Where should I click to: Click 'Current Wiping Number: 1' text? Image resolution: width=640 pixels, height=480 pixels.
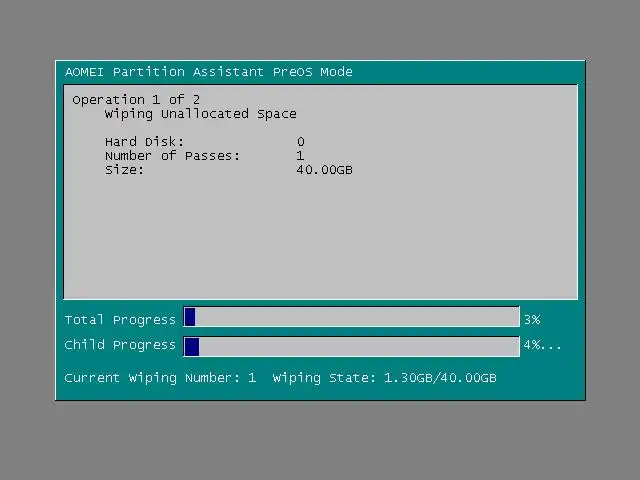160,378
